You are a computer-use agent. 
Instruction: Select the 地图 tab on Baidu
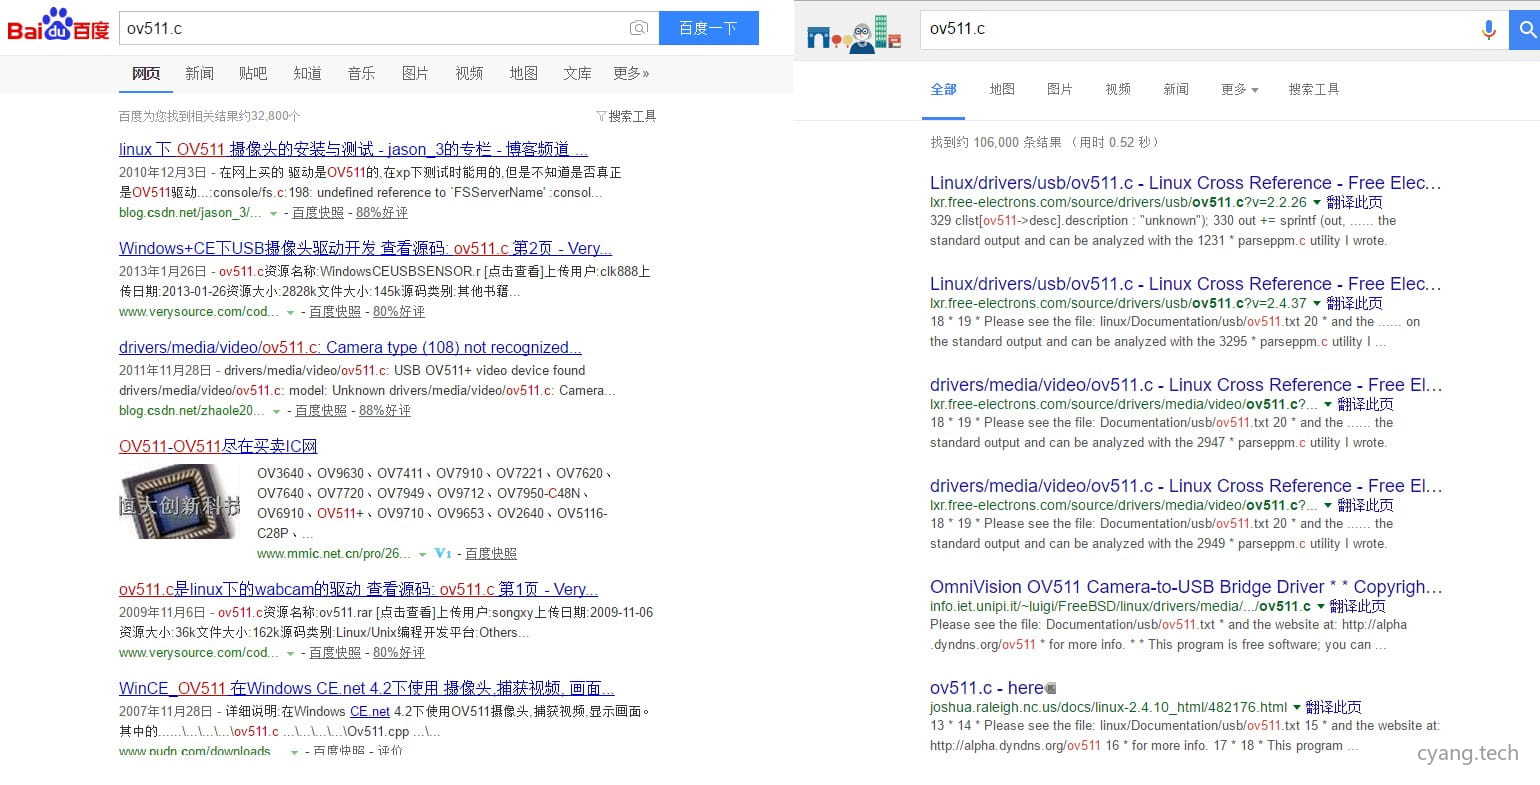tap(523, 73)
